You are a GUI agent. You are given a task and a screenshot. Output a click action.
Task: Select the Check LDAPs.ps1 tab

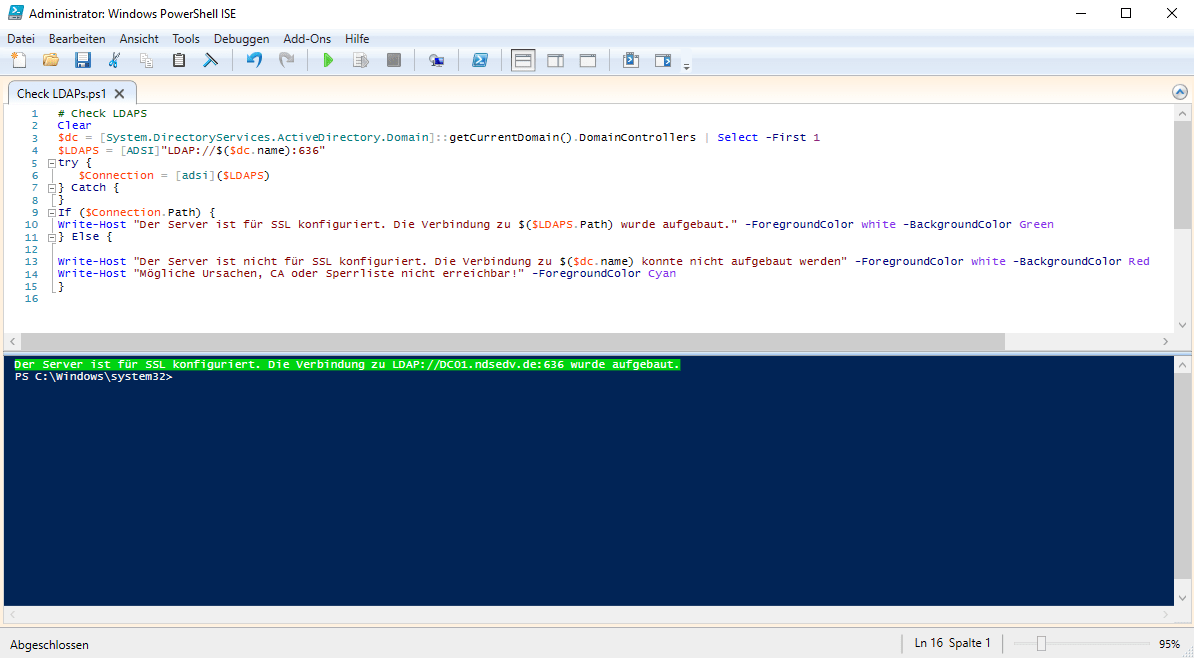point(60,91)
